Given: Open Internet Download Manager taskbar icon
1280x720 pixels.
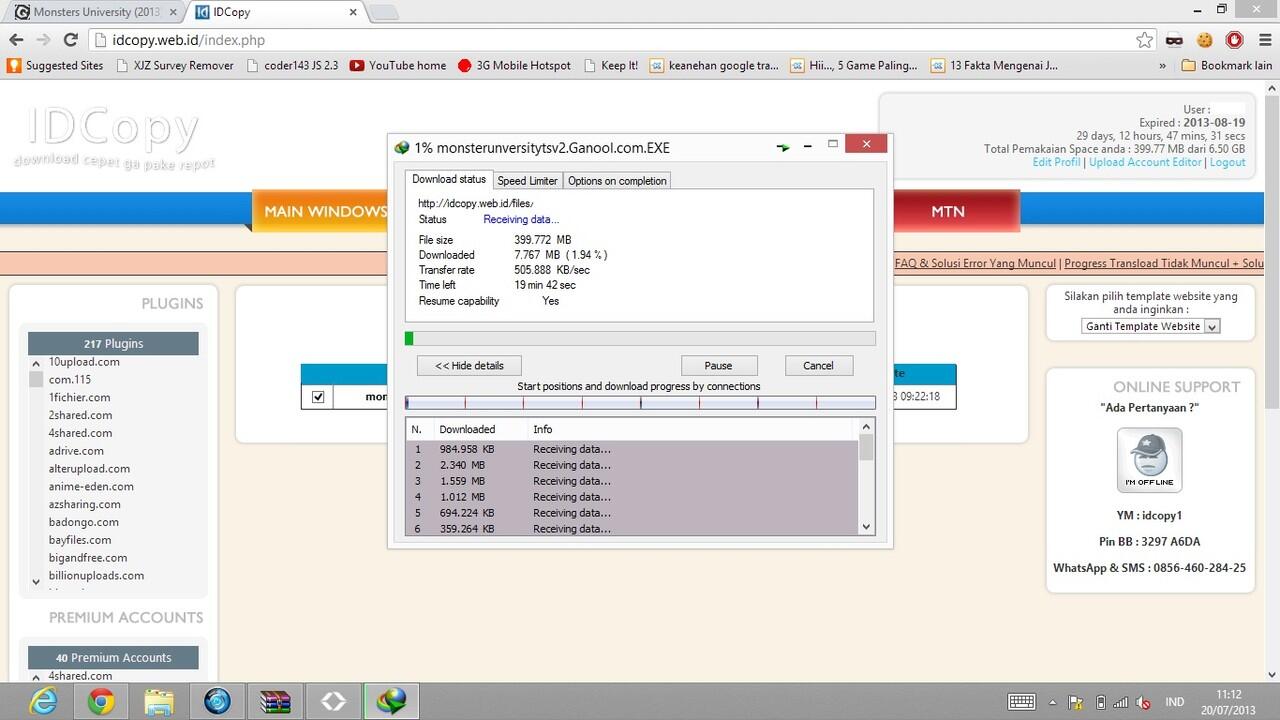Looking at the screenshot, I should point(391,701).
